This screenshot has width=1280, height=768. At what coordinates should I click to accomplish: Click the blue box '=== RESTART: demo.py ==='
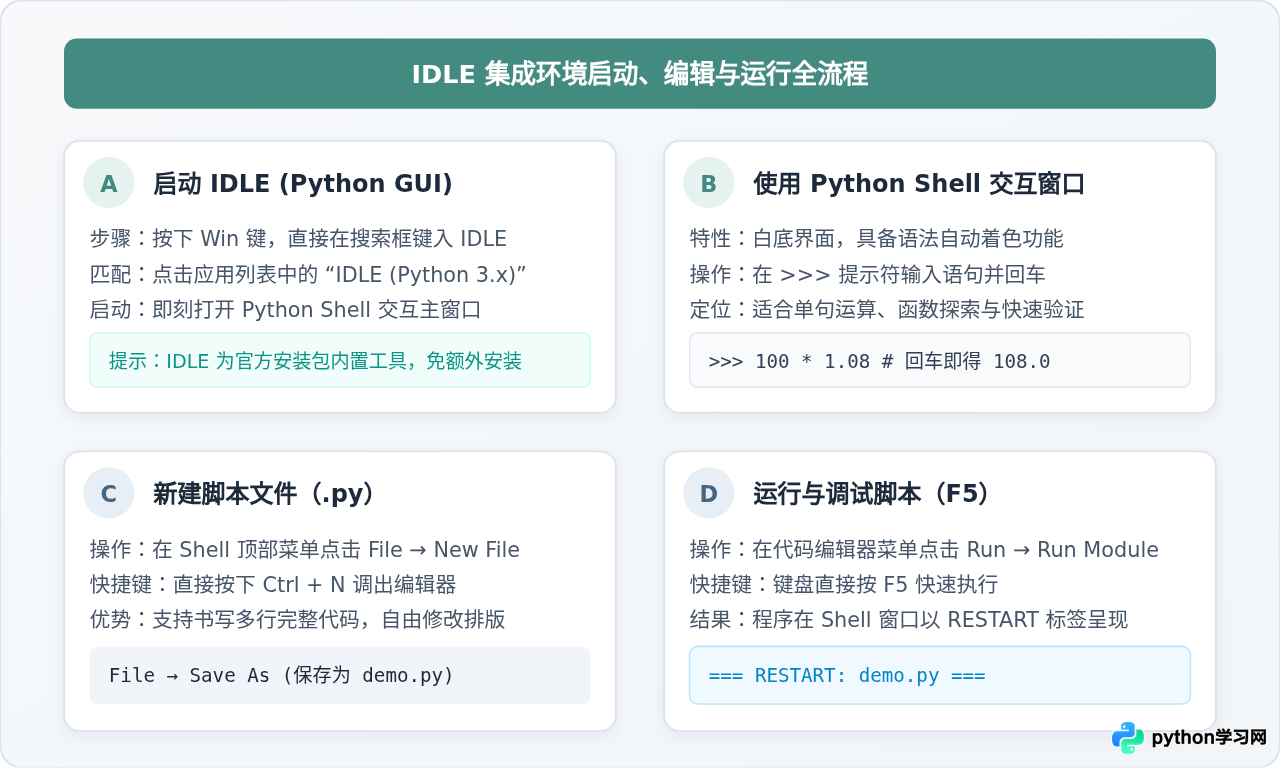point(940,675)
